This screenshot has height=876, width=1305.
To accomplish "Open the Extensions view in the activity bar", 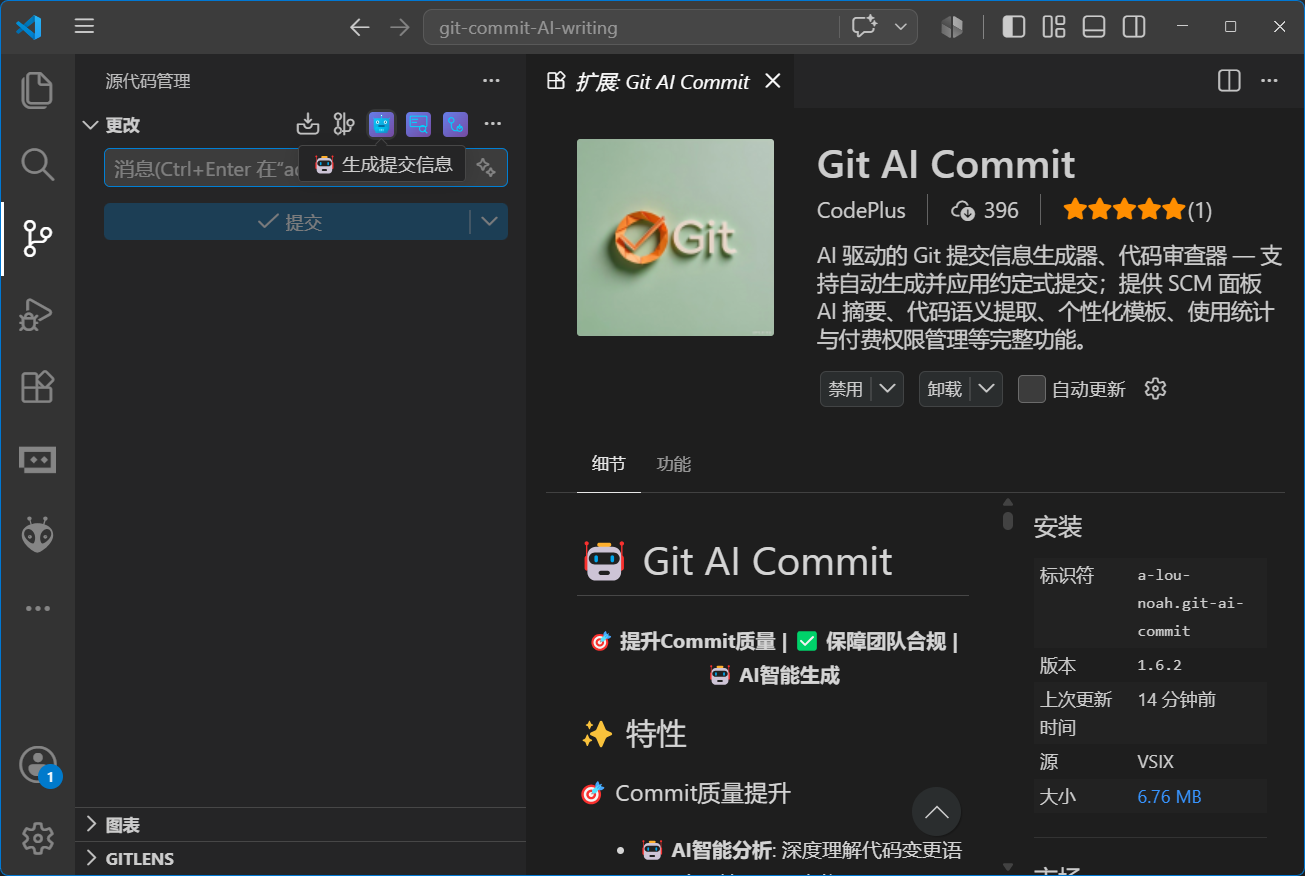I will [37, 387].
